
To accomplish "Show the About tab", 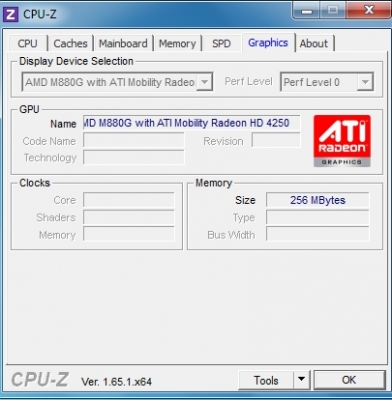I will [314, 43].
